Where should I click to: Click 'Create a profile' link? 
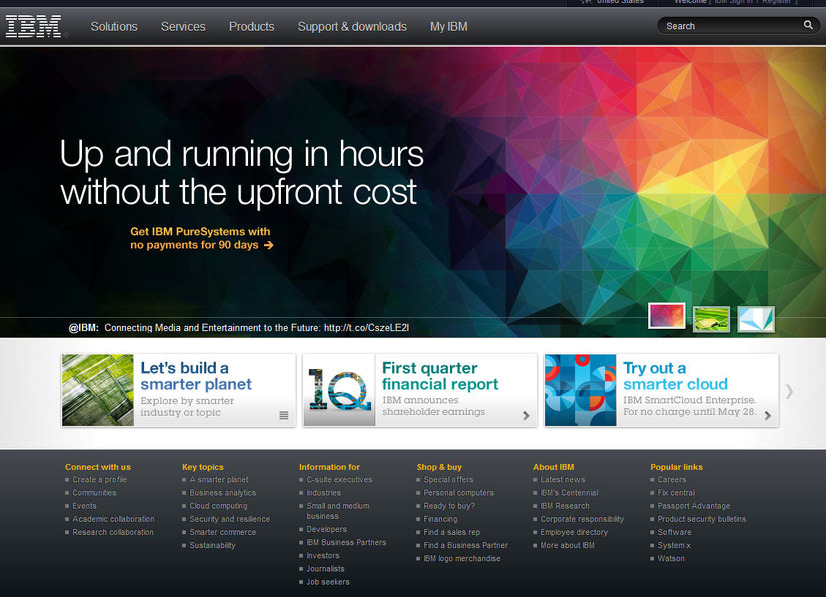click(x=100, y=479)
